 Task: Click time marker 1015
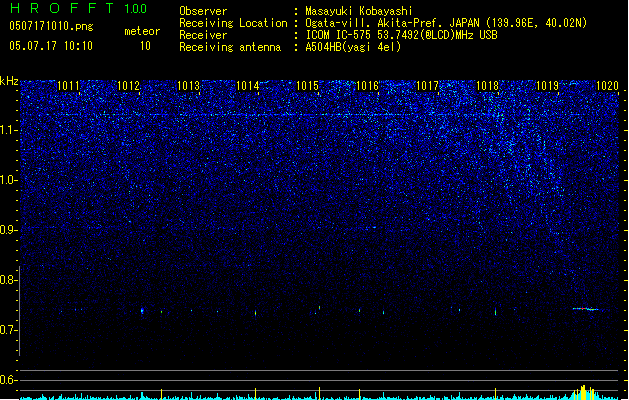308,86
